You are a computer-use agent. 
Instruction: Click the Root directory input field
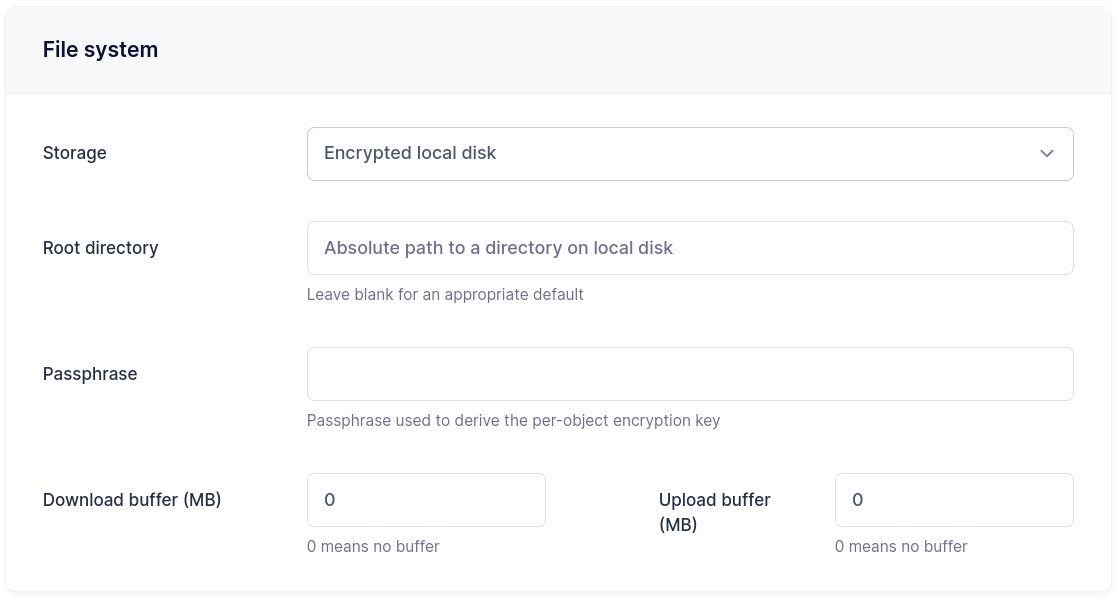690,248
